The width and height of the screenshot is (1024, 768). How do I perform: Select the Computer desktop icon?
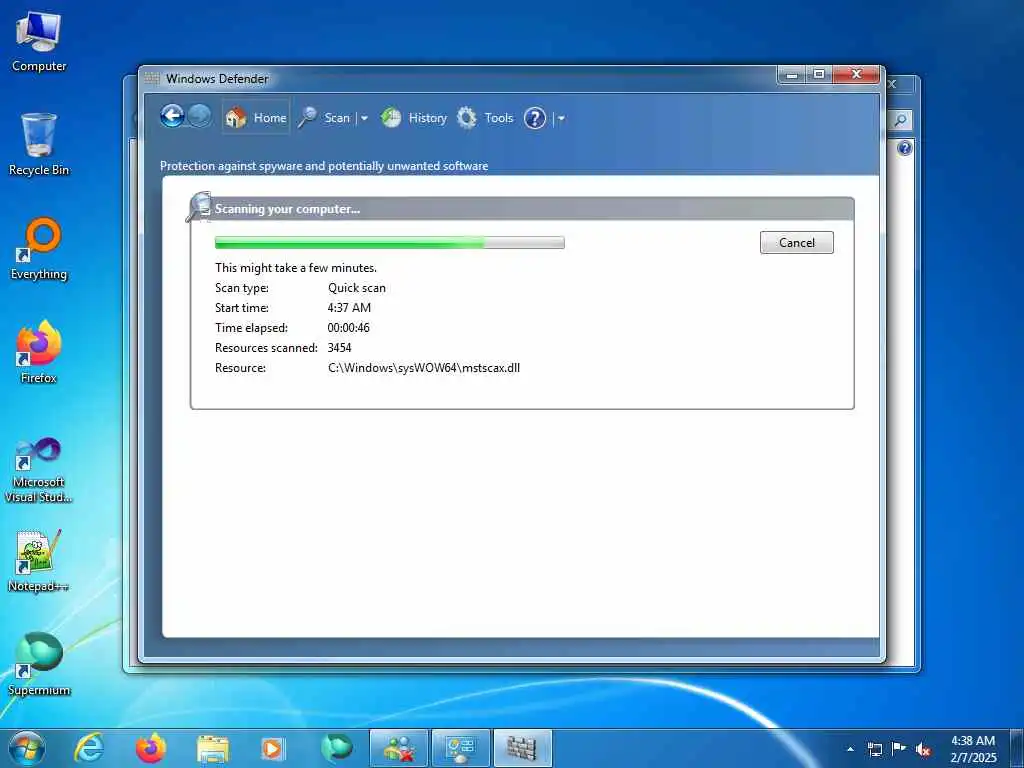coord(39,42)
